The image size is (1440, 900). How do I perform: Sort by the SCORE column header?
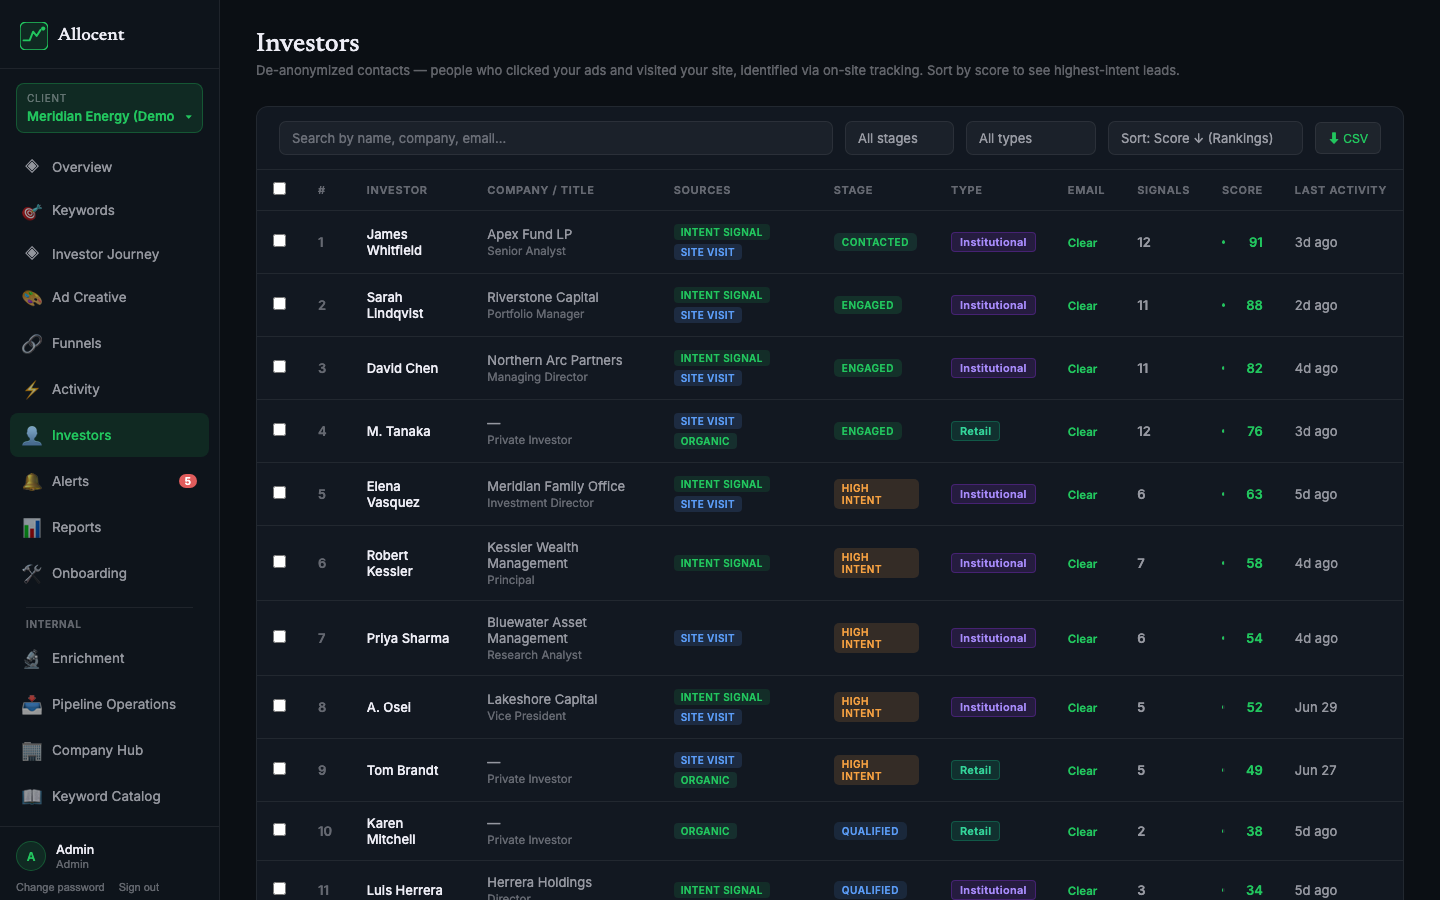1242,190
